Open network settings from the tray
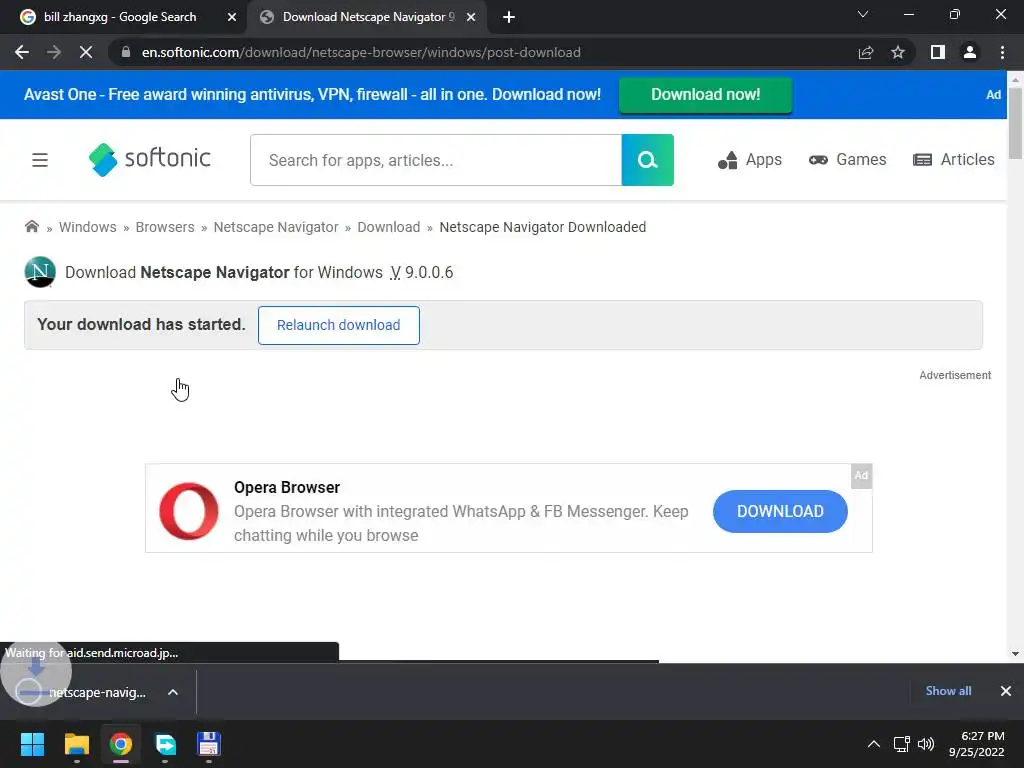This screenshot has width=1024, height=768. click(x=902, y=744)
